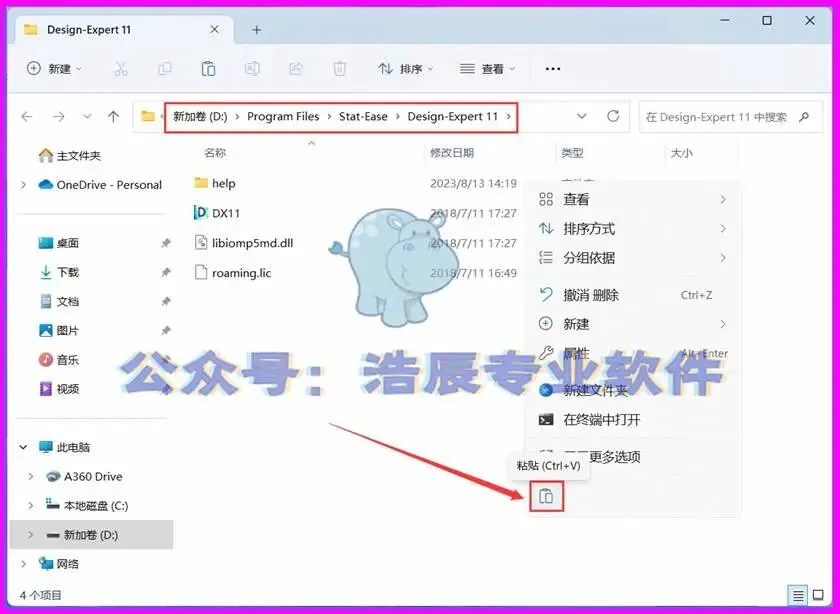Add a new tab with plus button

click(257, 30)
